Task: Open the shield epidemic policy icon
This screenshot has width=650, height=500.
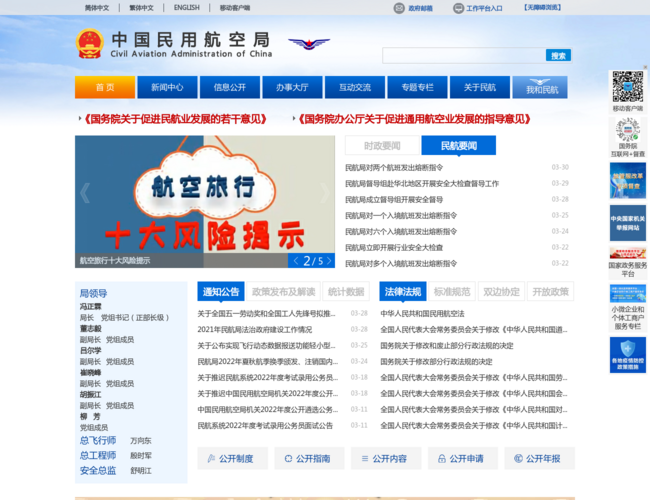Action: pos(628,355)
